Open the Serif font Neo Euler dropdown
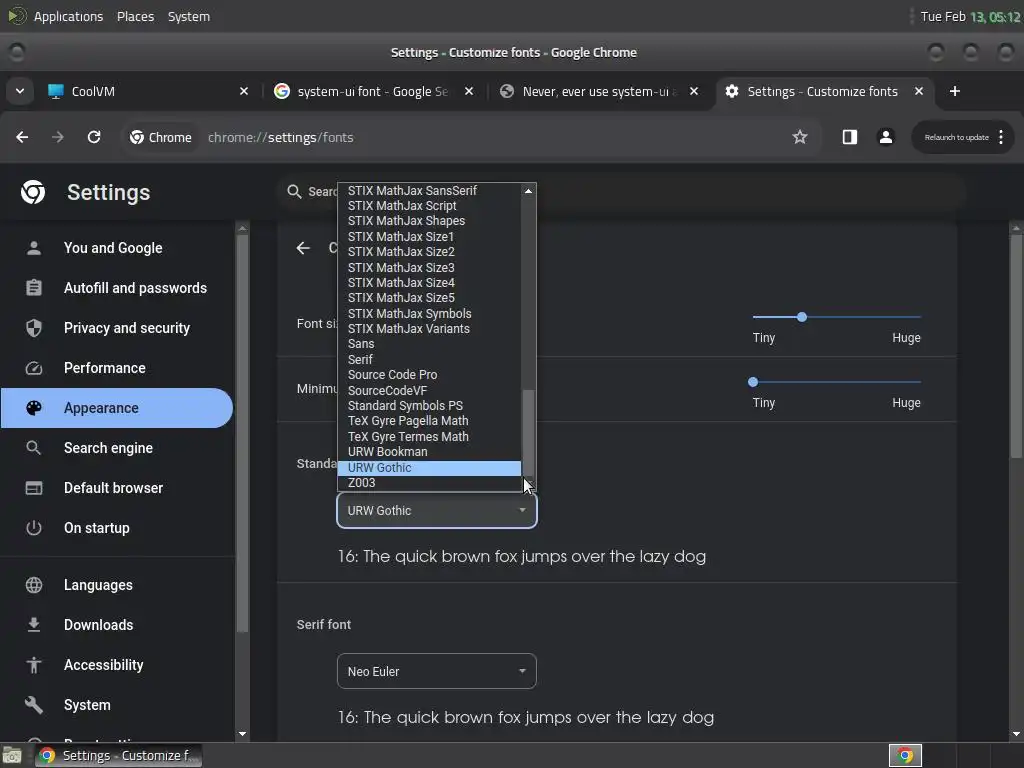The height and width of the screenshot is (768, 1024). (437, 671)
